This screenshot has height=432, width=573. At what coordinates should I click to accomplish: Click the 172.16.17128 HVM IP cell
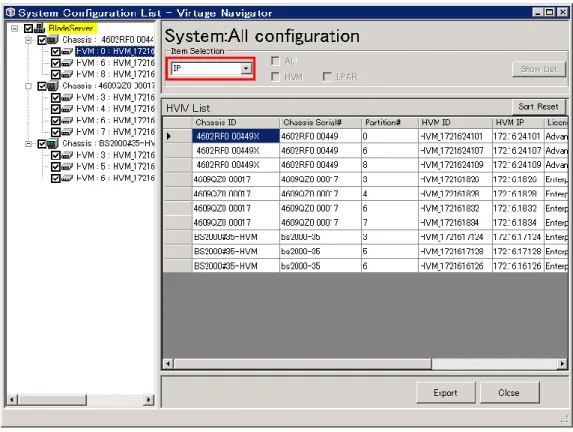(x=518, y=251)
